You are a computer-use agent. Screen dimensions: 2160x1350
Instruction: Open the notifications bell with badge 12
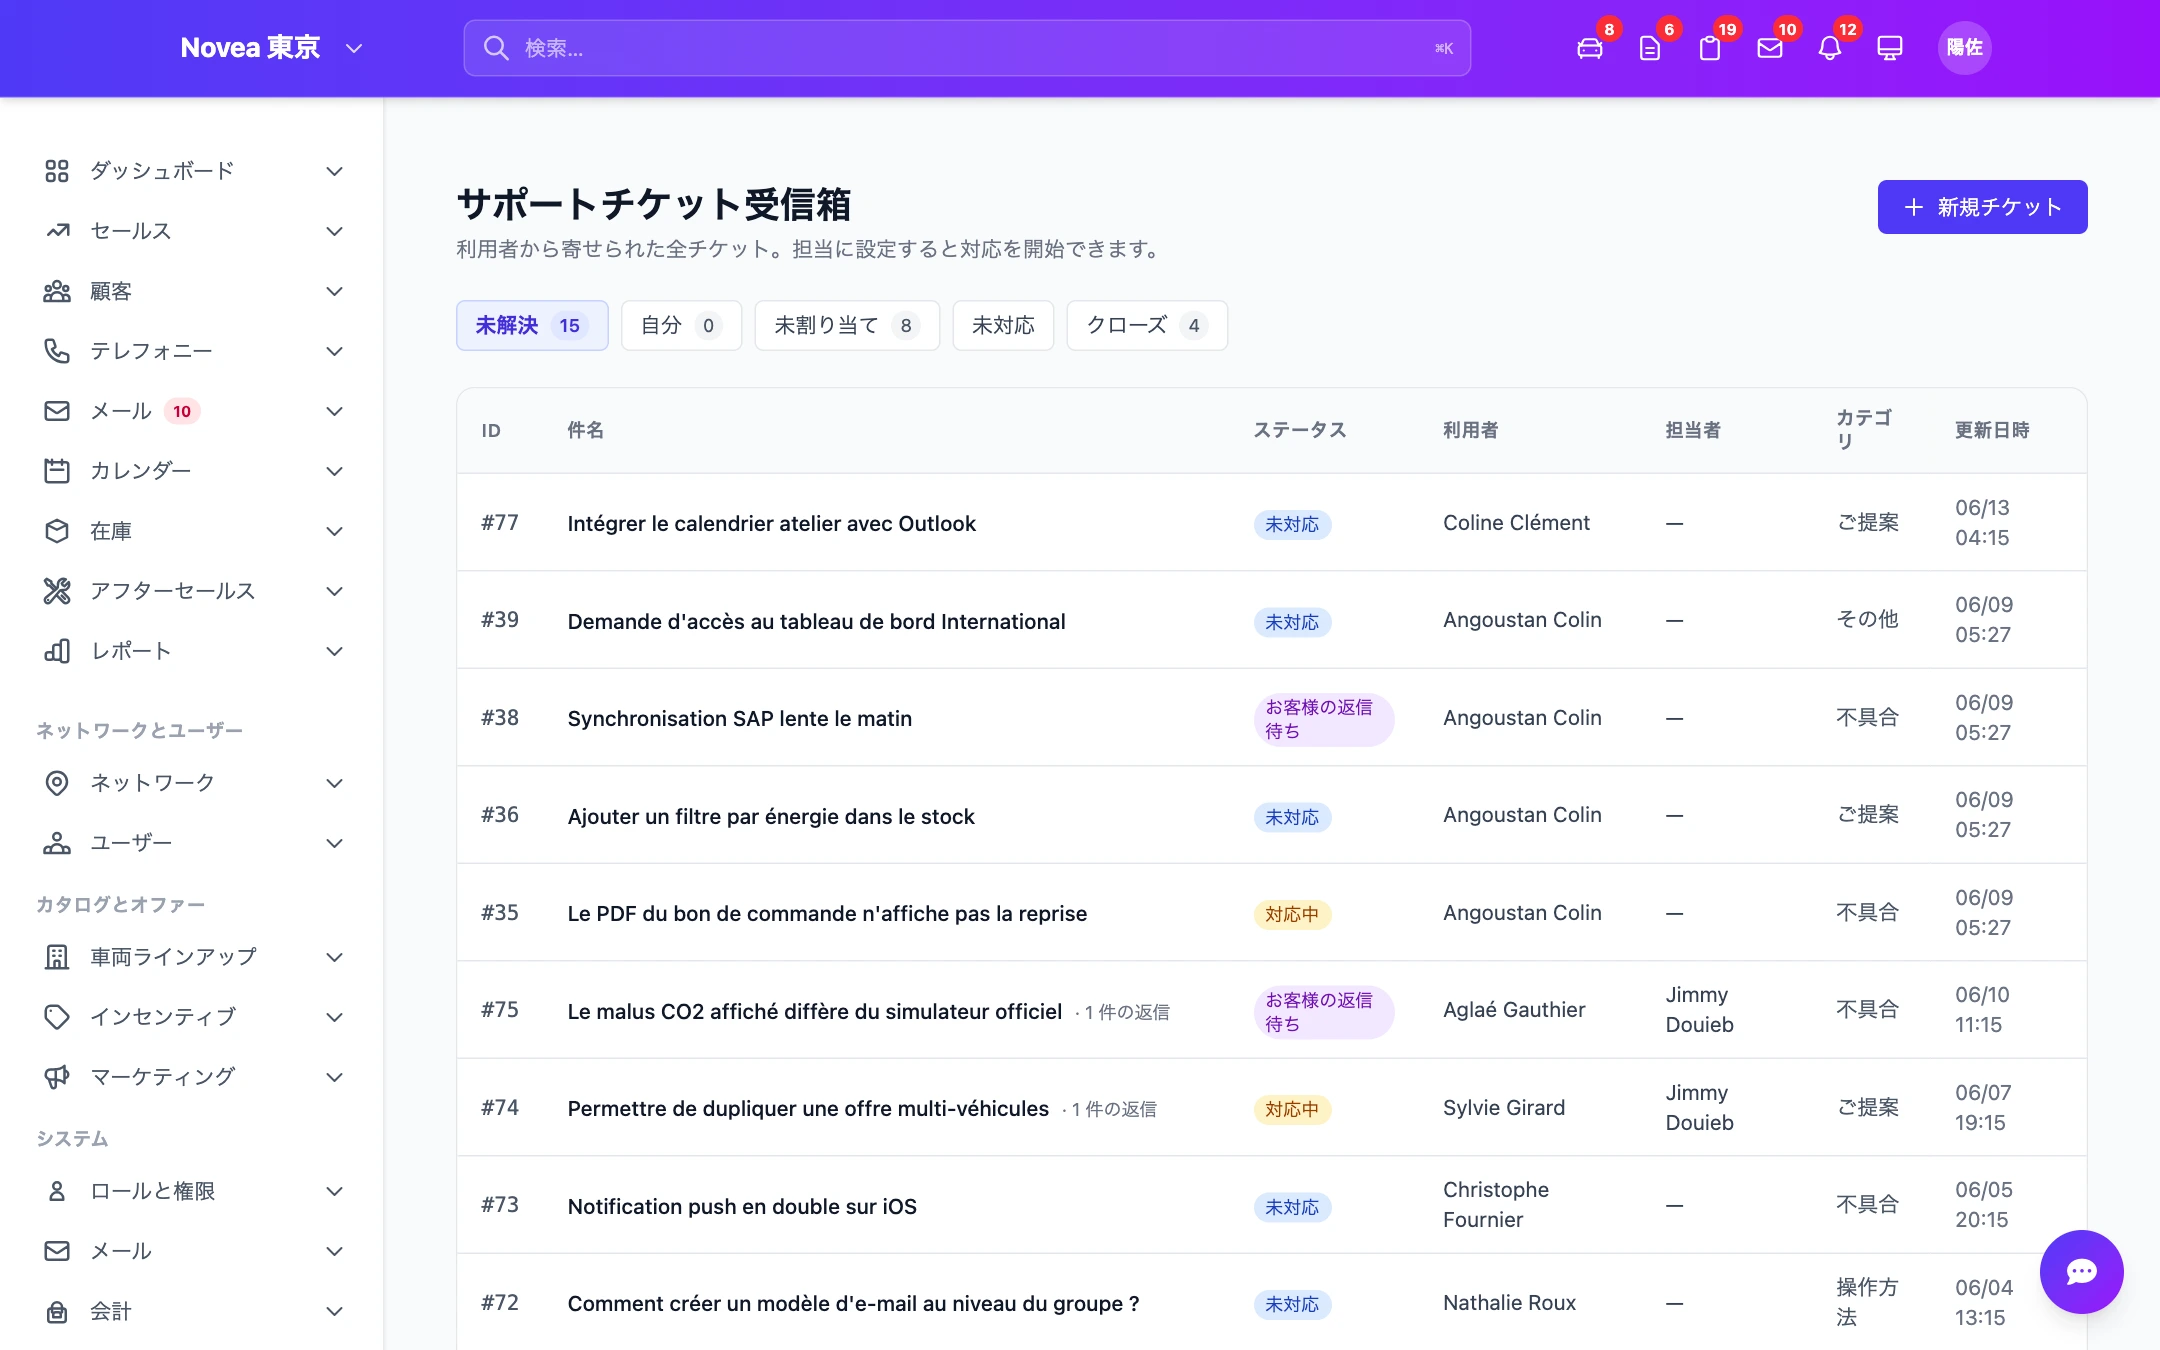[x=1830, y=48]
